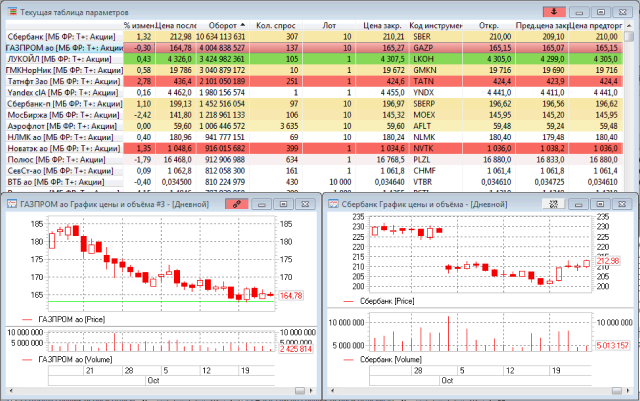Click the Кол. спрос column header

pos(273,24)
